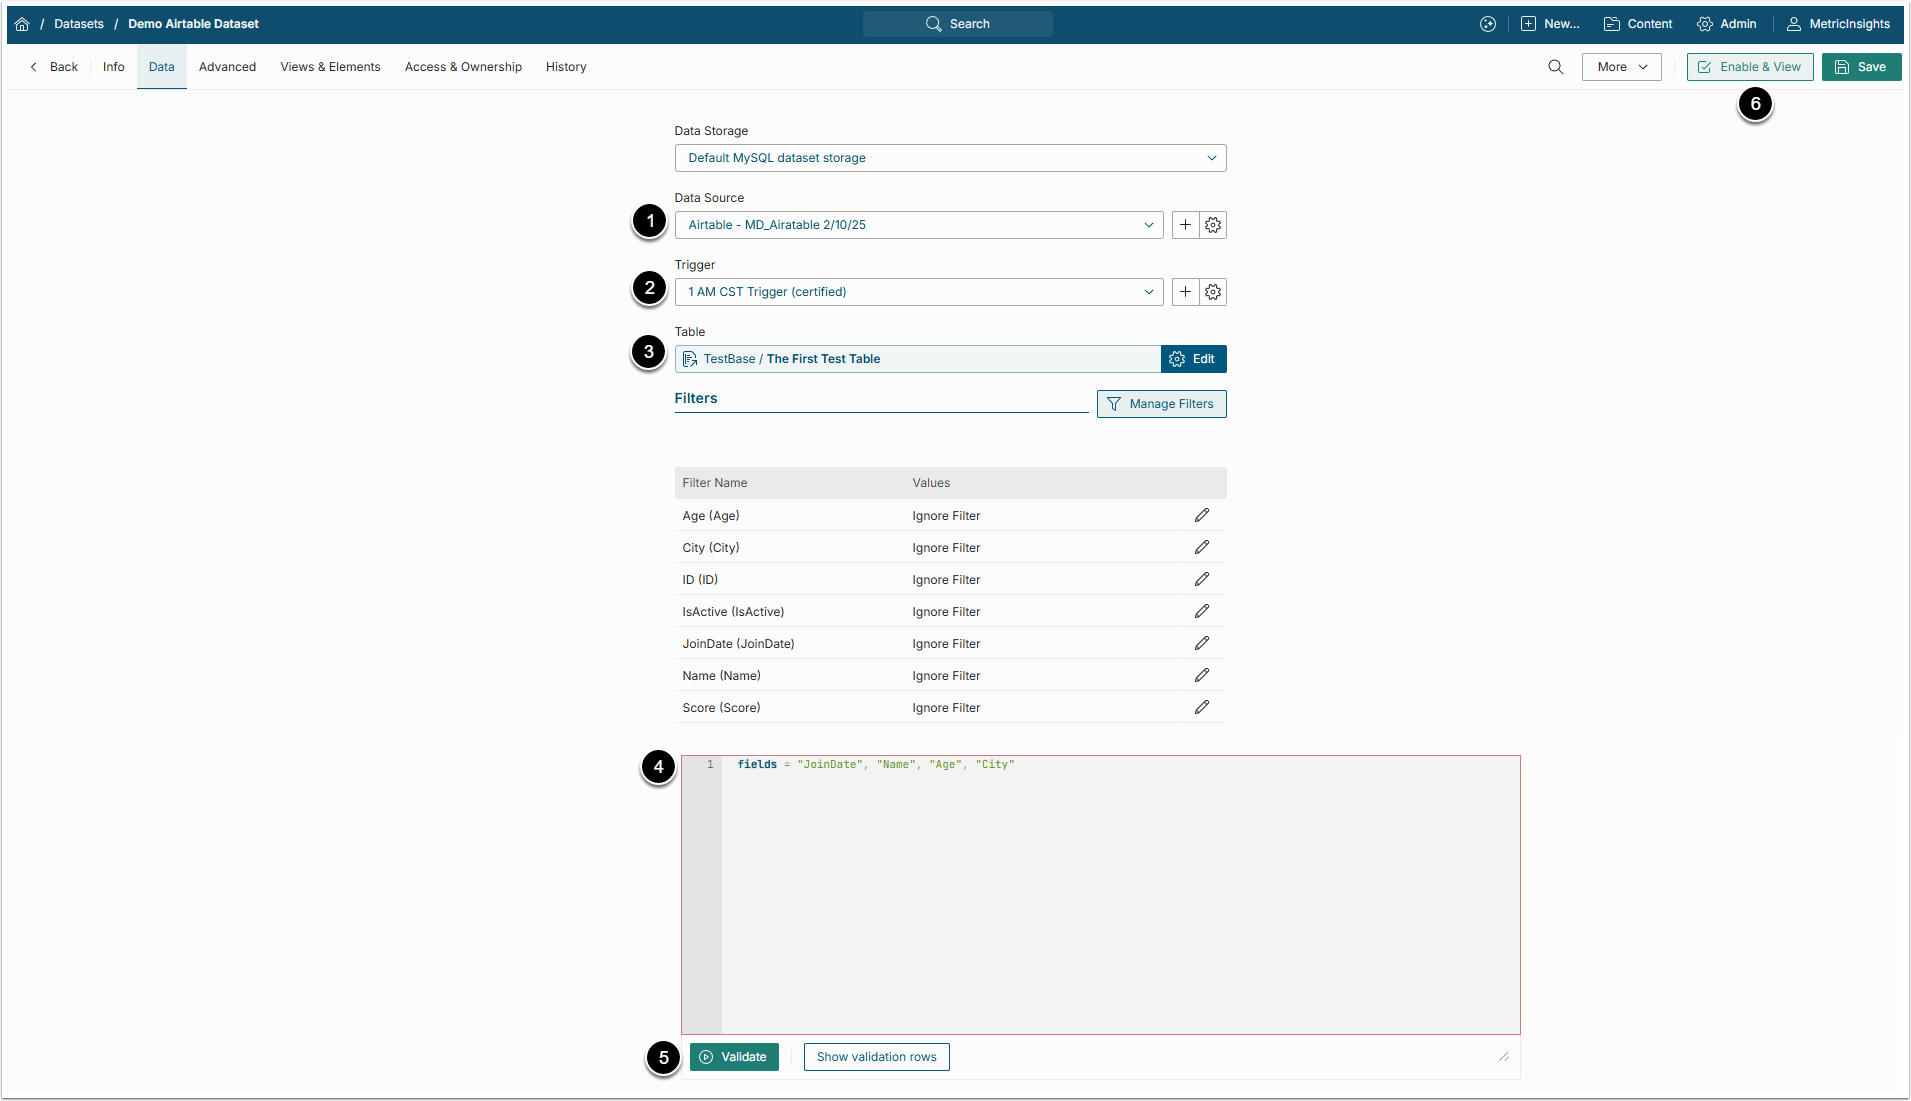Click the Manage Filters button
Image resolution: width=1911 pixels, height=1101 pixels.
[1161, 404]
